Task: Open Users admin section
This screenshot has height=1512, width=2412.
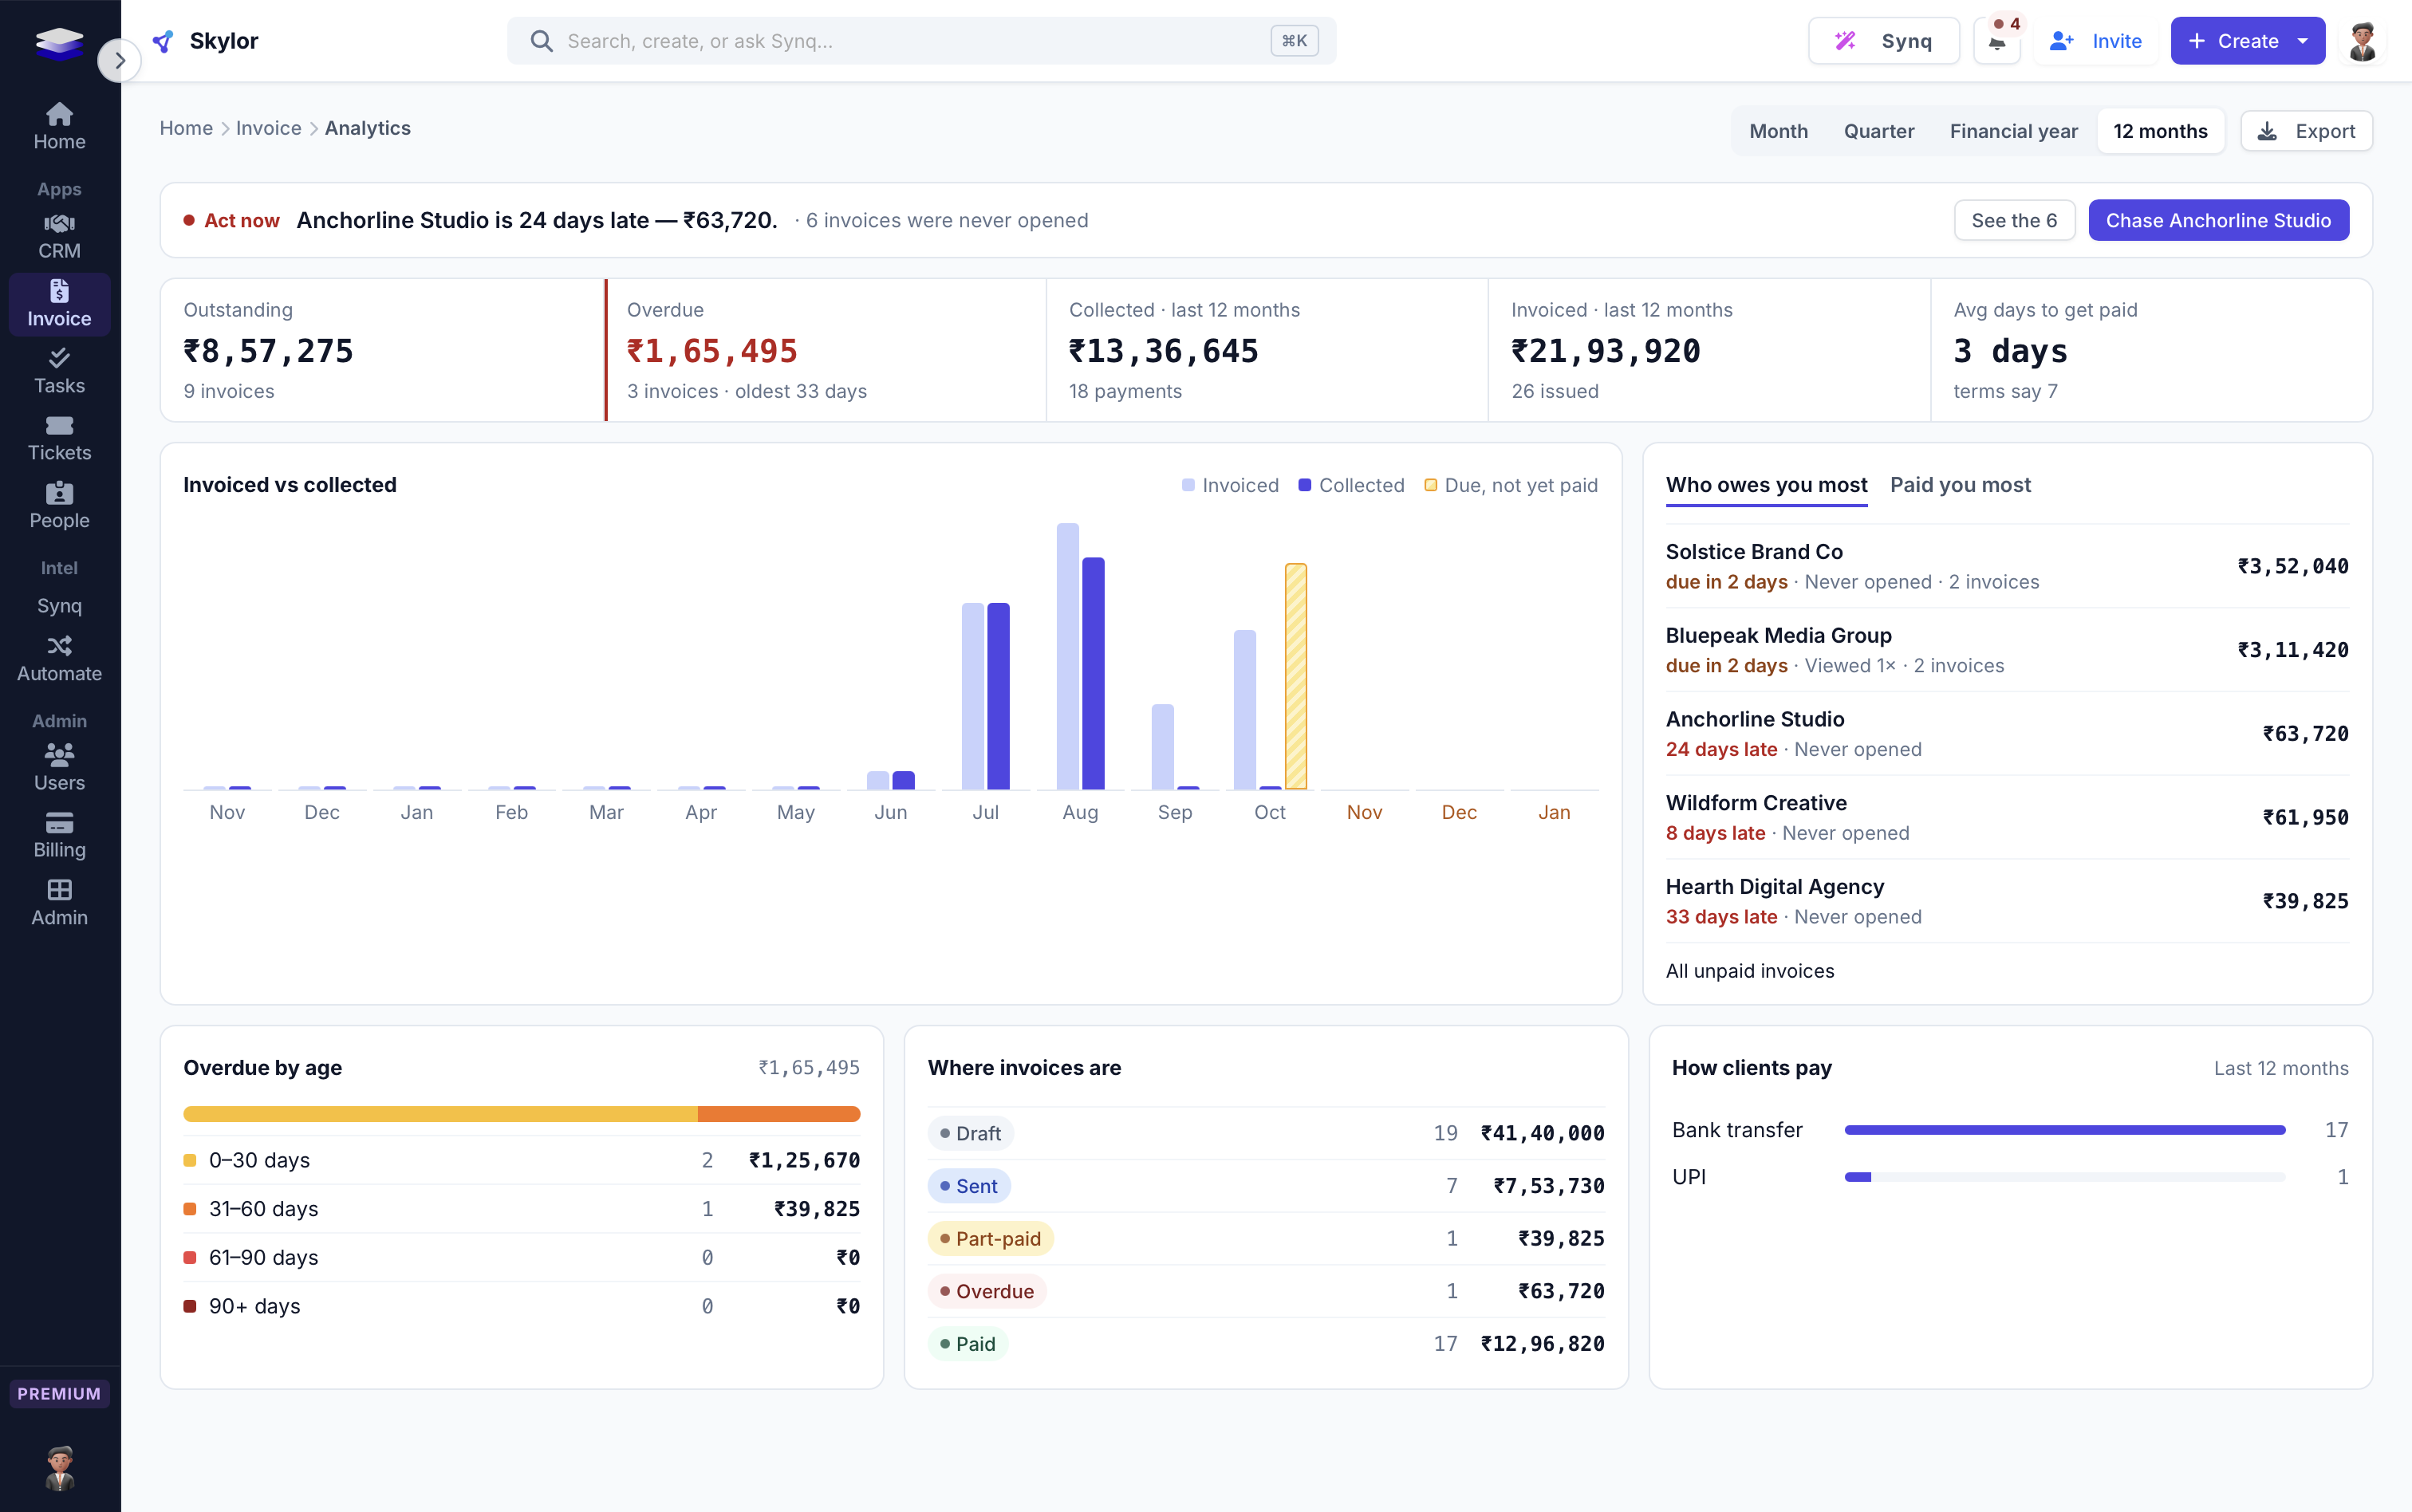Action: [59, 768]
